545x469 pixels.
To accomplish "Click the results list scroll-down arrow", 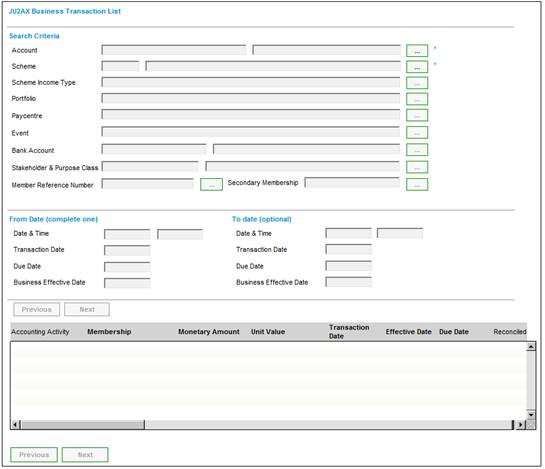I will click(531, 414).
